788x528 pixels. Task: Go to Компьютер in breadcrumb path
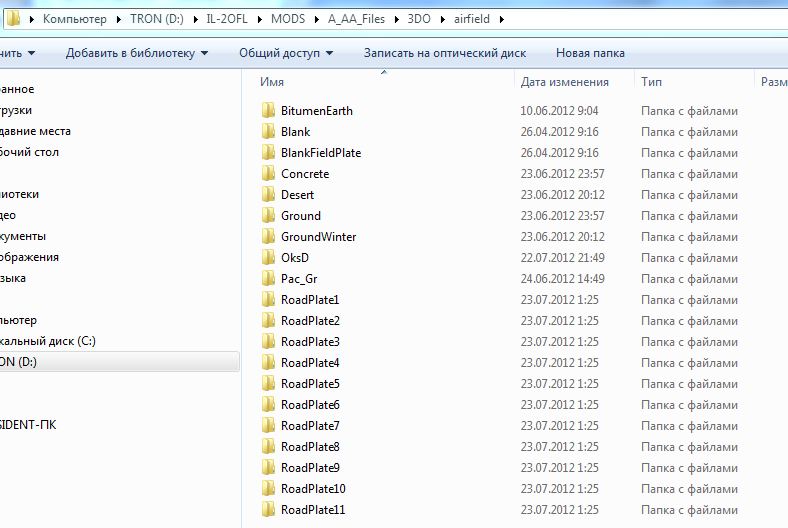coord(74,19)
